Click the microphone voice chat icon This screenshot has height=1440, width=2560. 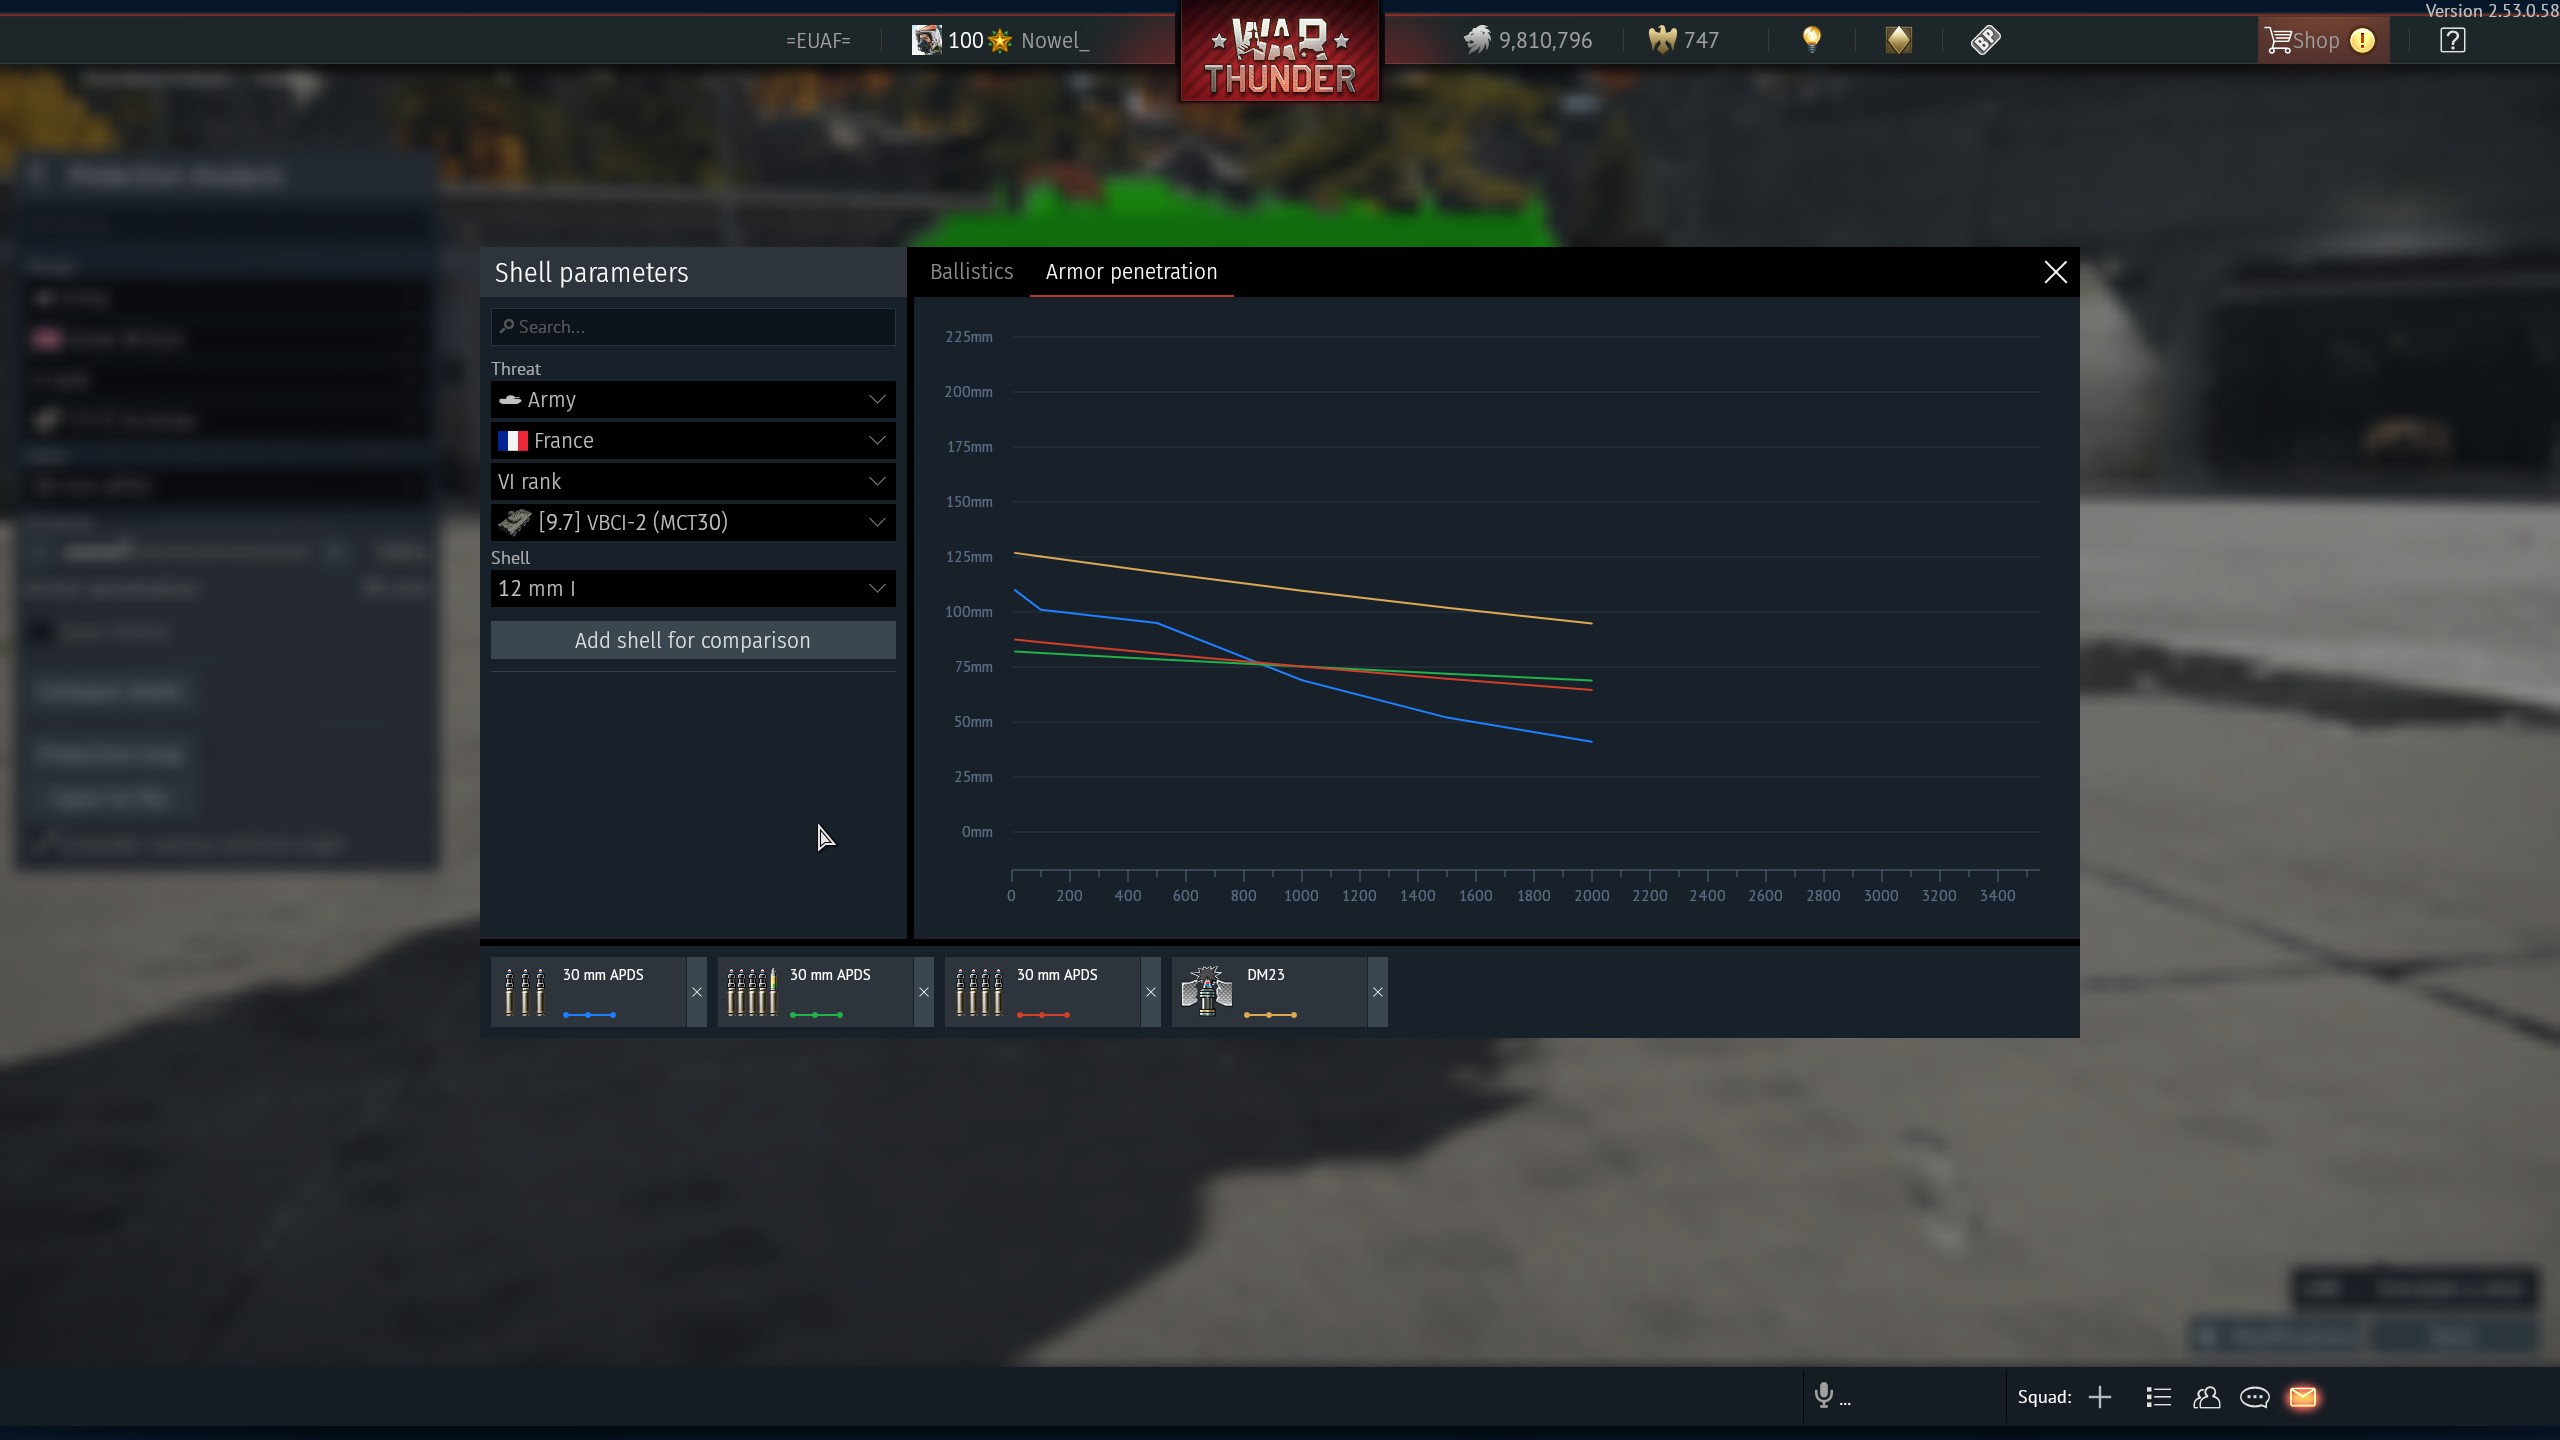coord(1824,1395)
